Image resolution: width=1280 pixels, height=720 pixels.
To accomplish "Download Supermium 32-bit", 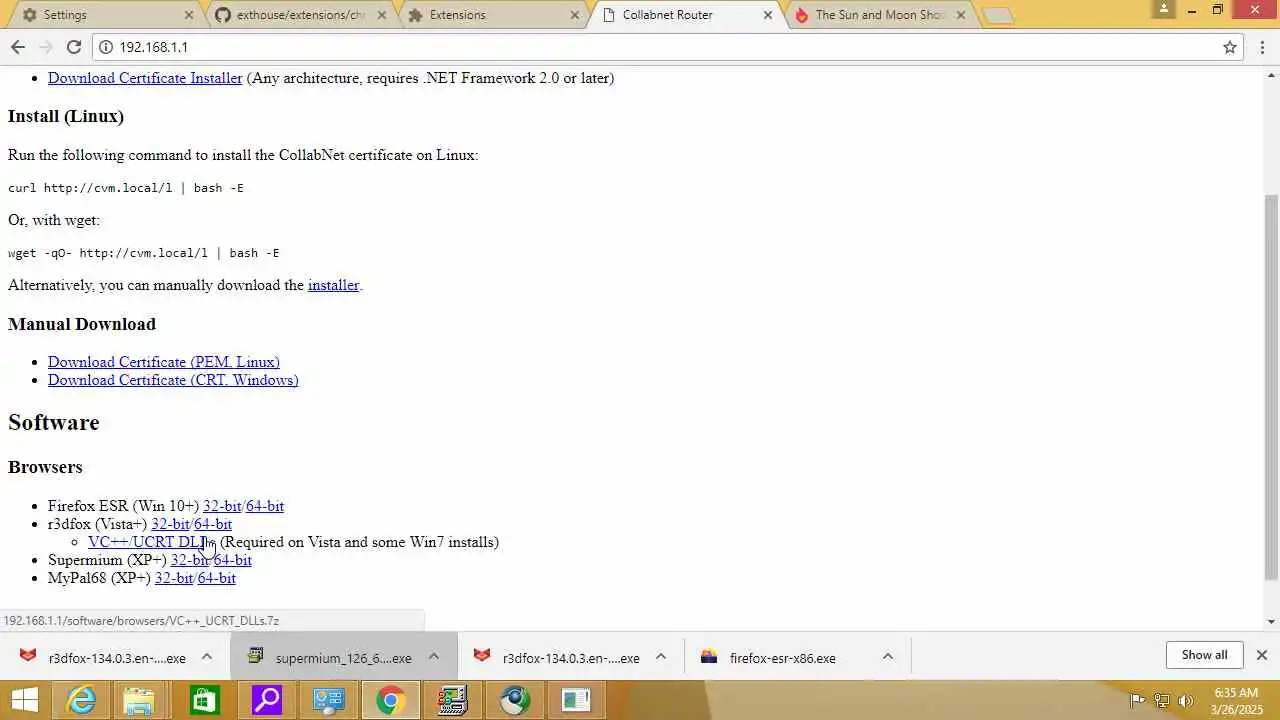I will click(x=189, y=560).
